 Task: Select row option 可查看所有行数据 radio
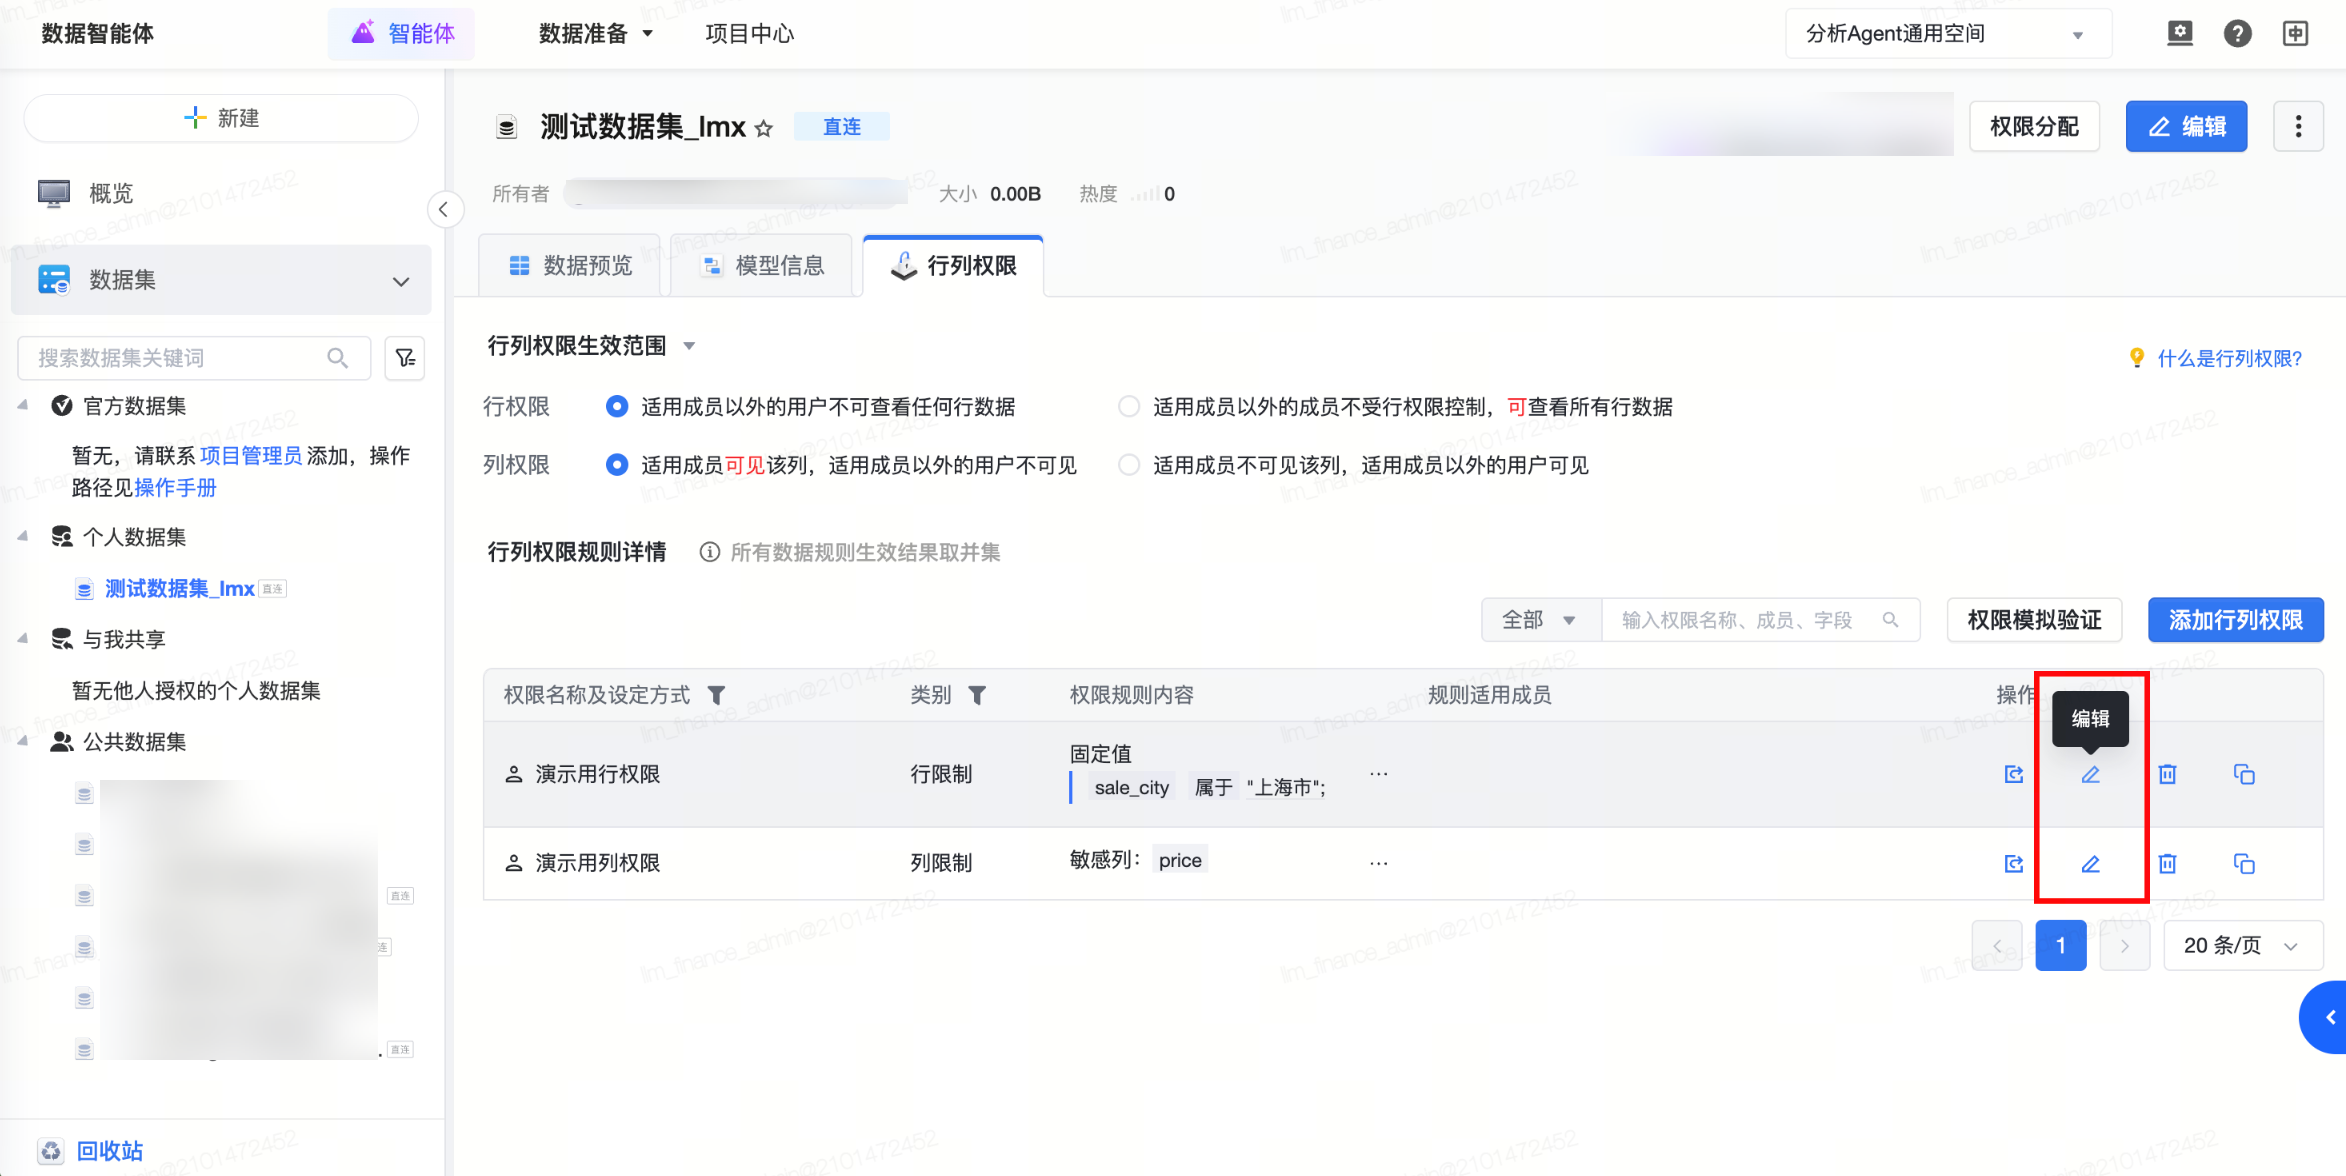(1129, 407)
